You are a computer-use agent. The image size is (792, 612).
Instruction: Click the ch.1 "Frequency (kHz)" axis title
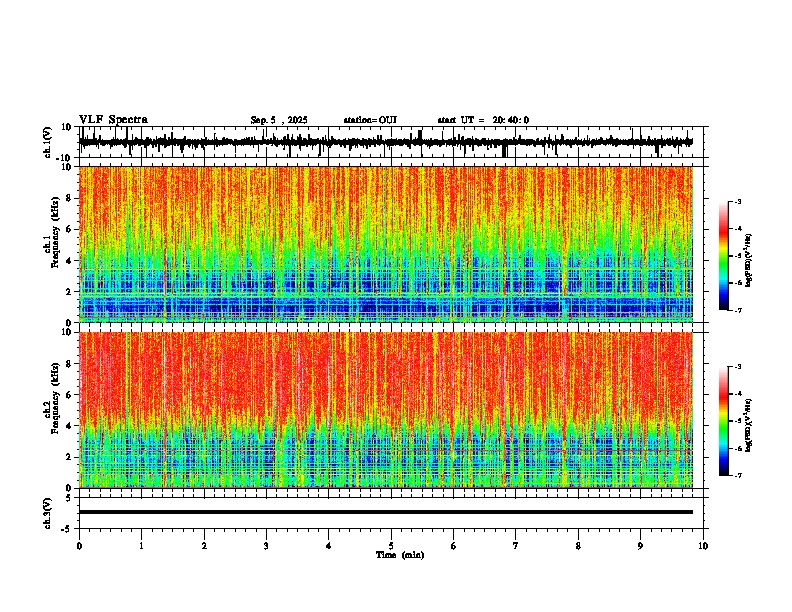click(55, 232)
